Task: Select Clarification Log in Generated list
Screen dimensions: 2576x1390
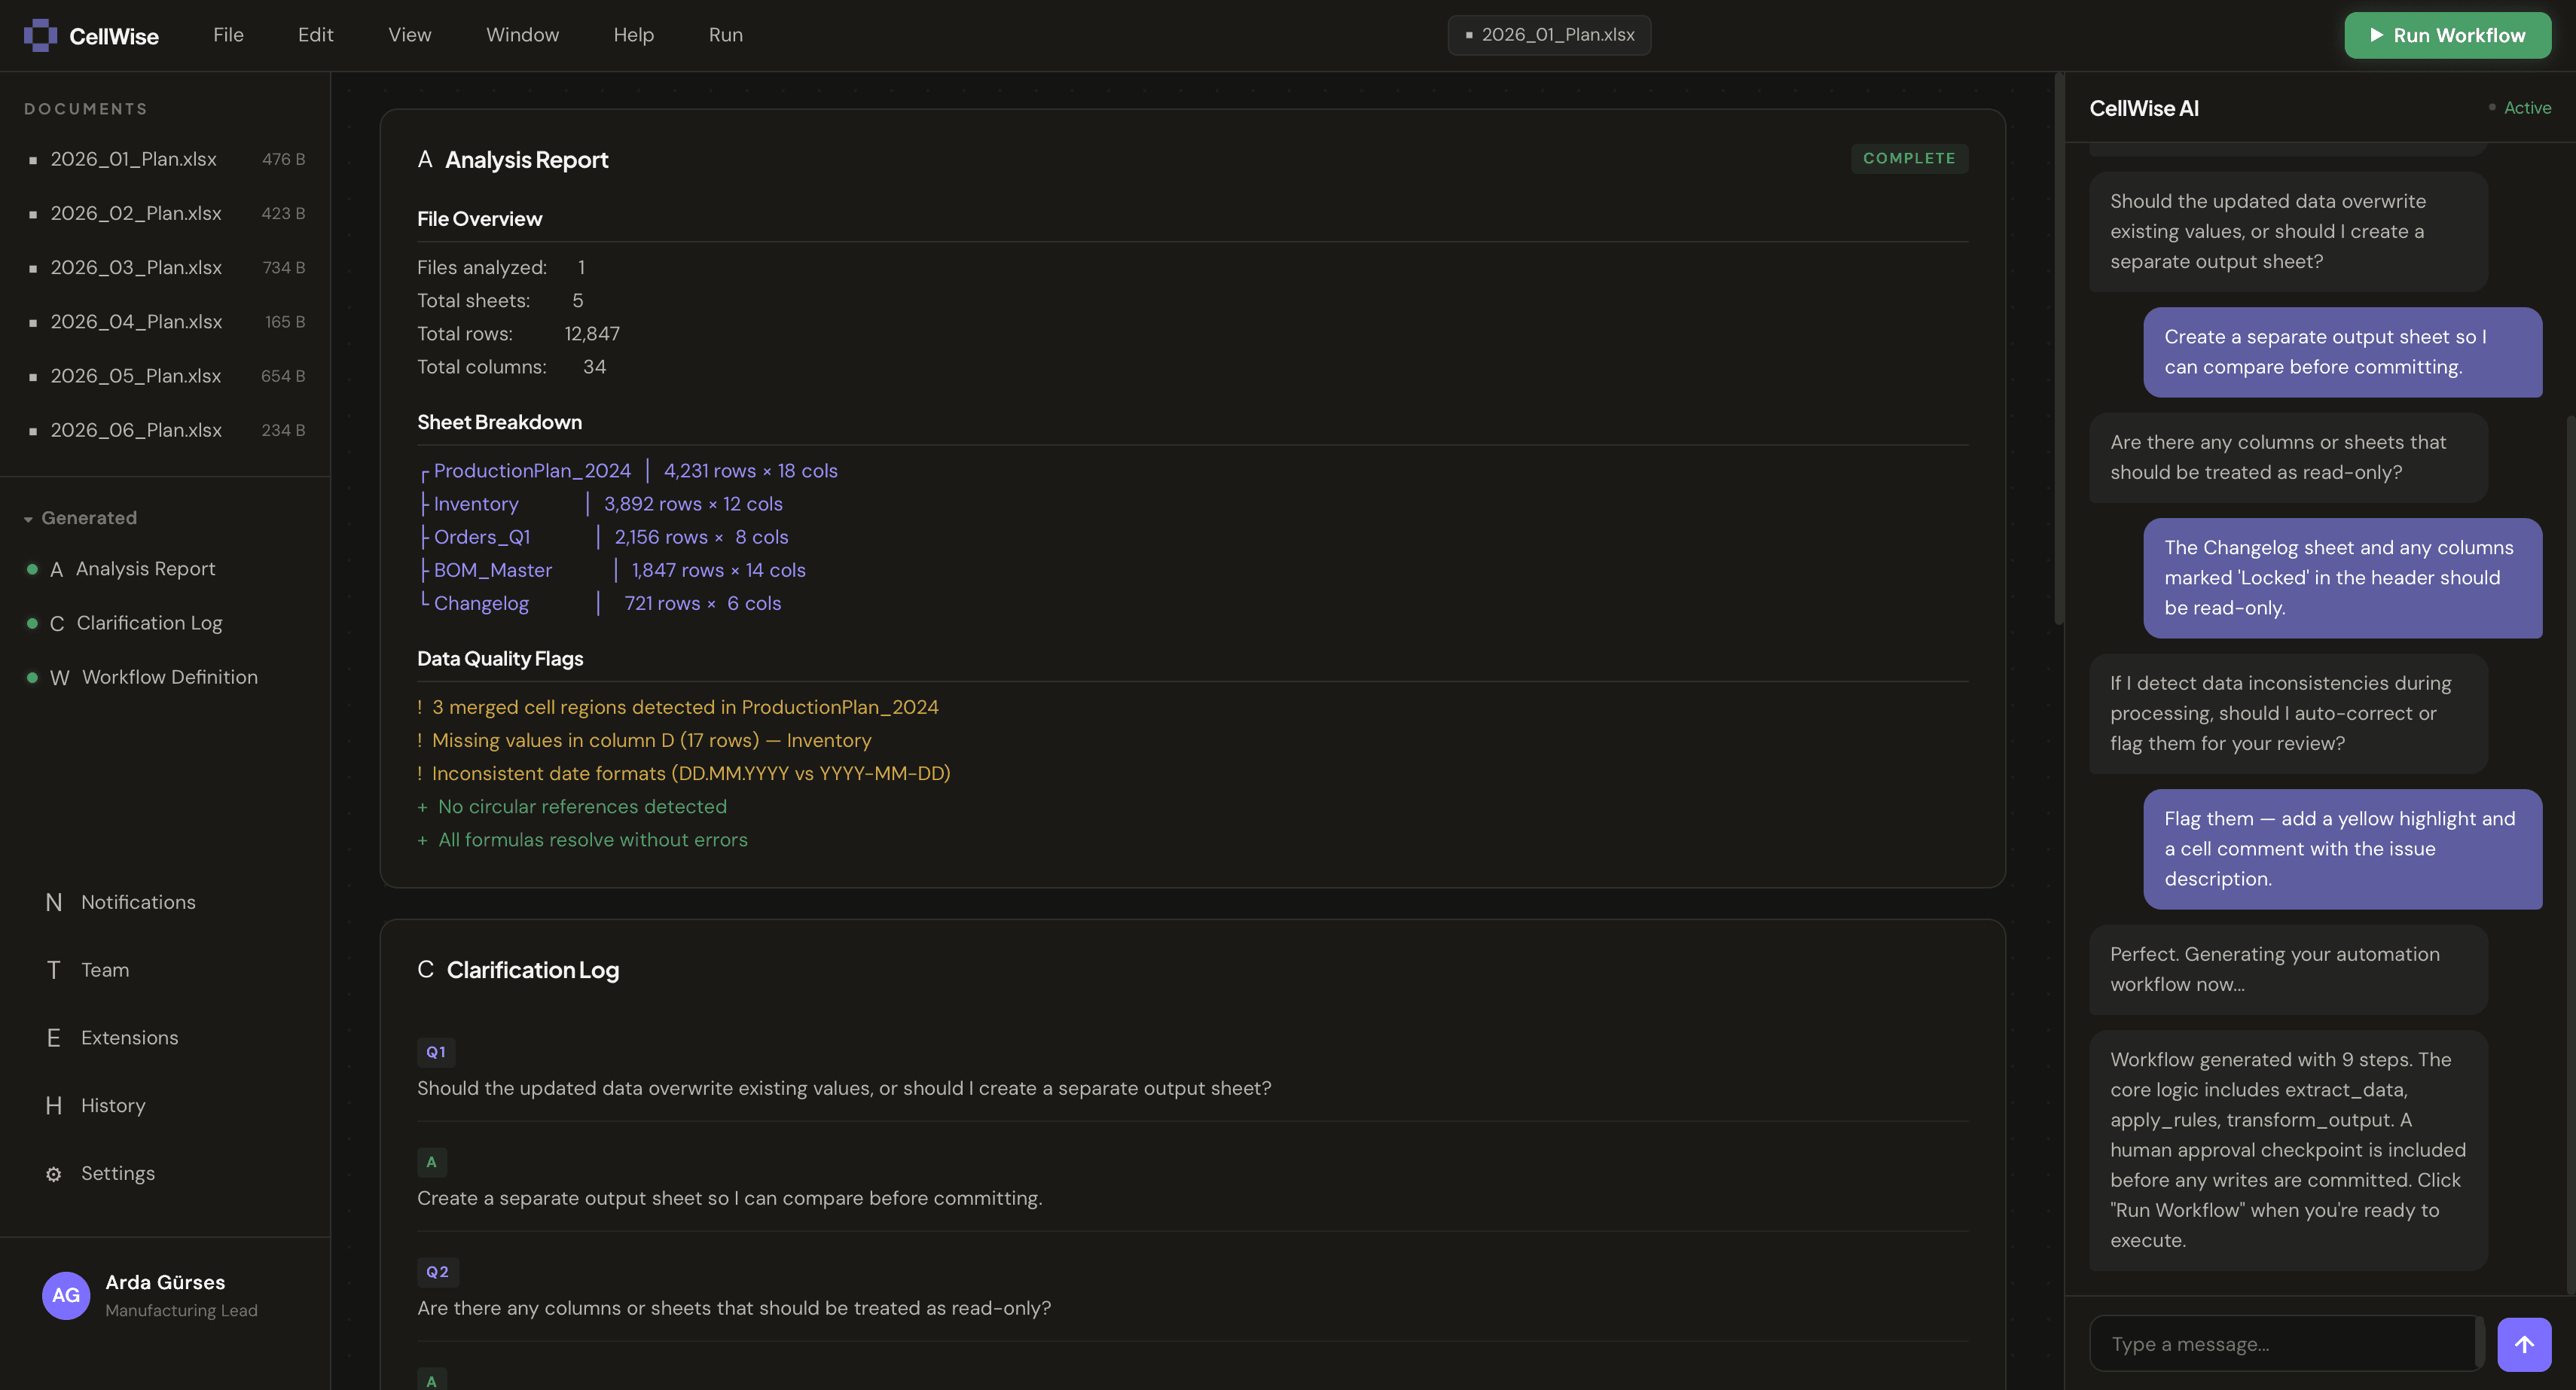Action: (149, 623)
